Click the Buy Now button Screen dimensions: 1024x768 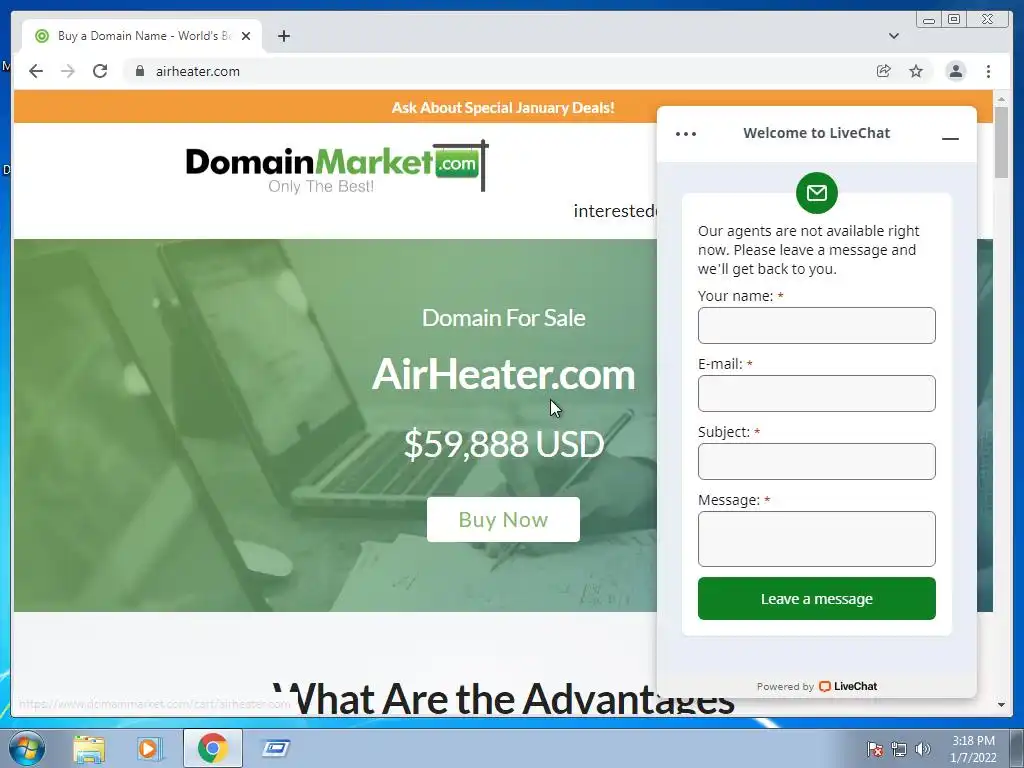(x=503, y=519)
